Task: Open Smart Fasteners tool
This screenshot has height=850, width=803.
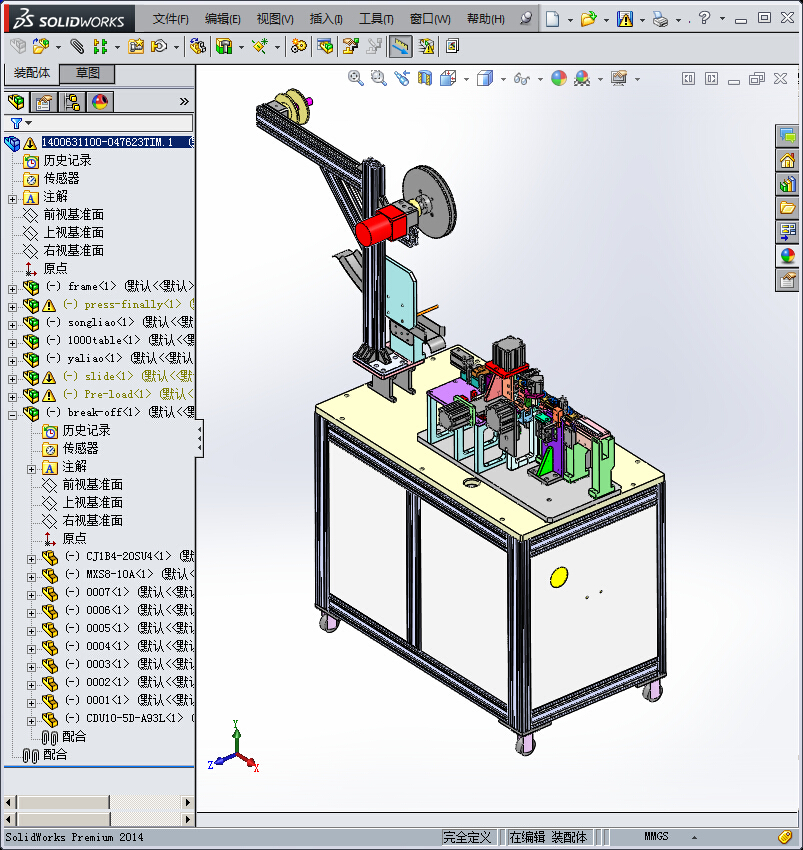Action: coord(136,47)
